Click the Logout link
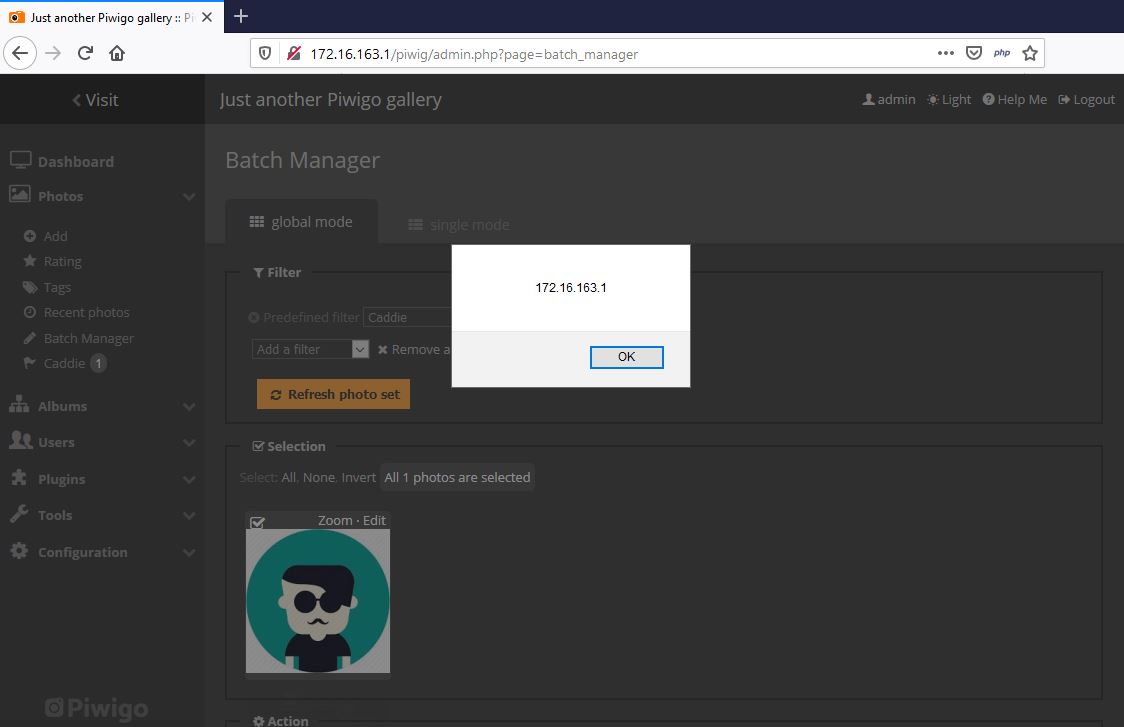The height and width of the screenshot is (727, 1124). pos(1087,100)
